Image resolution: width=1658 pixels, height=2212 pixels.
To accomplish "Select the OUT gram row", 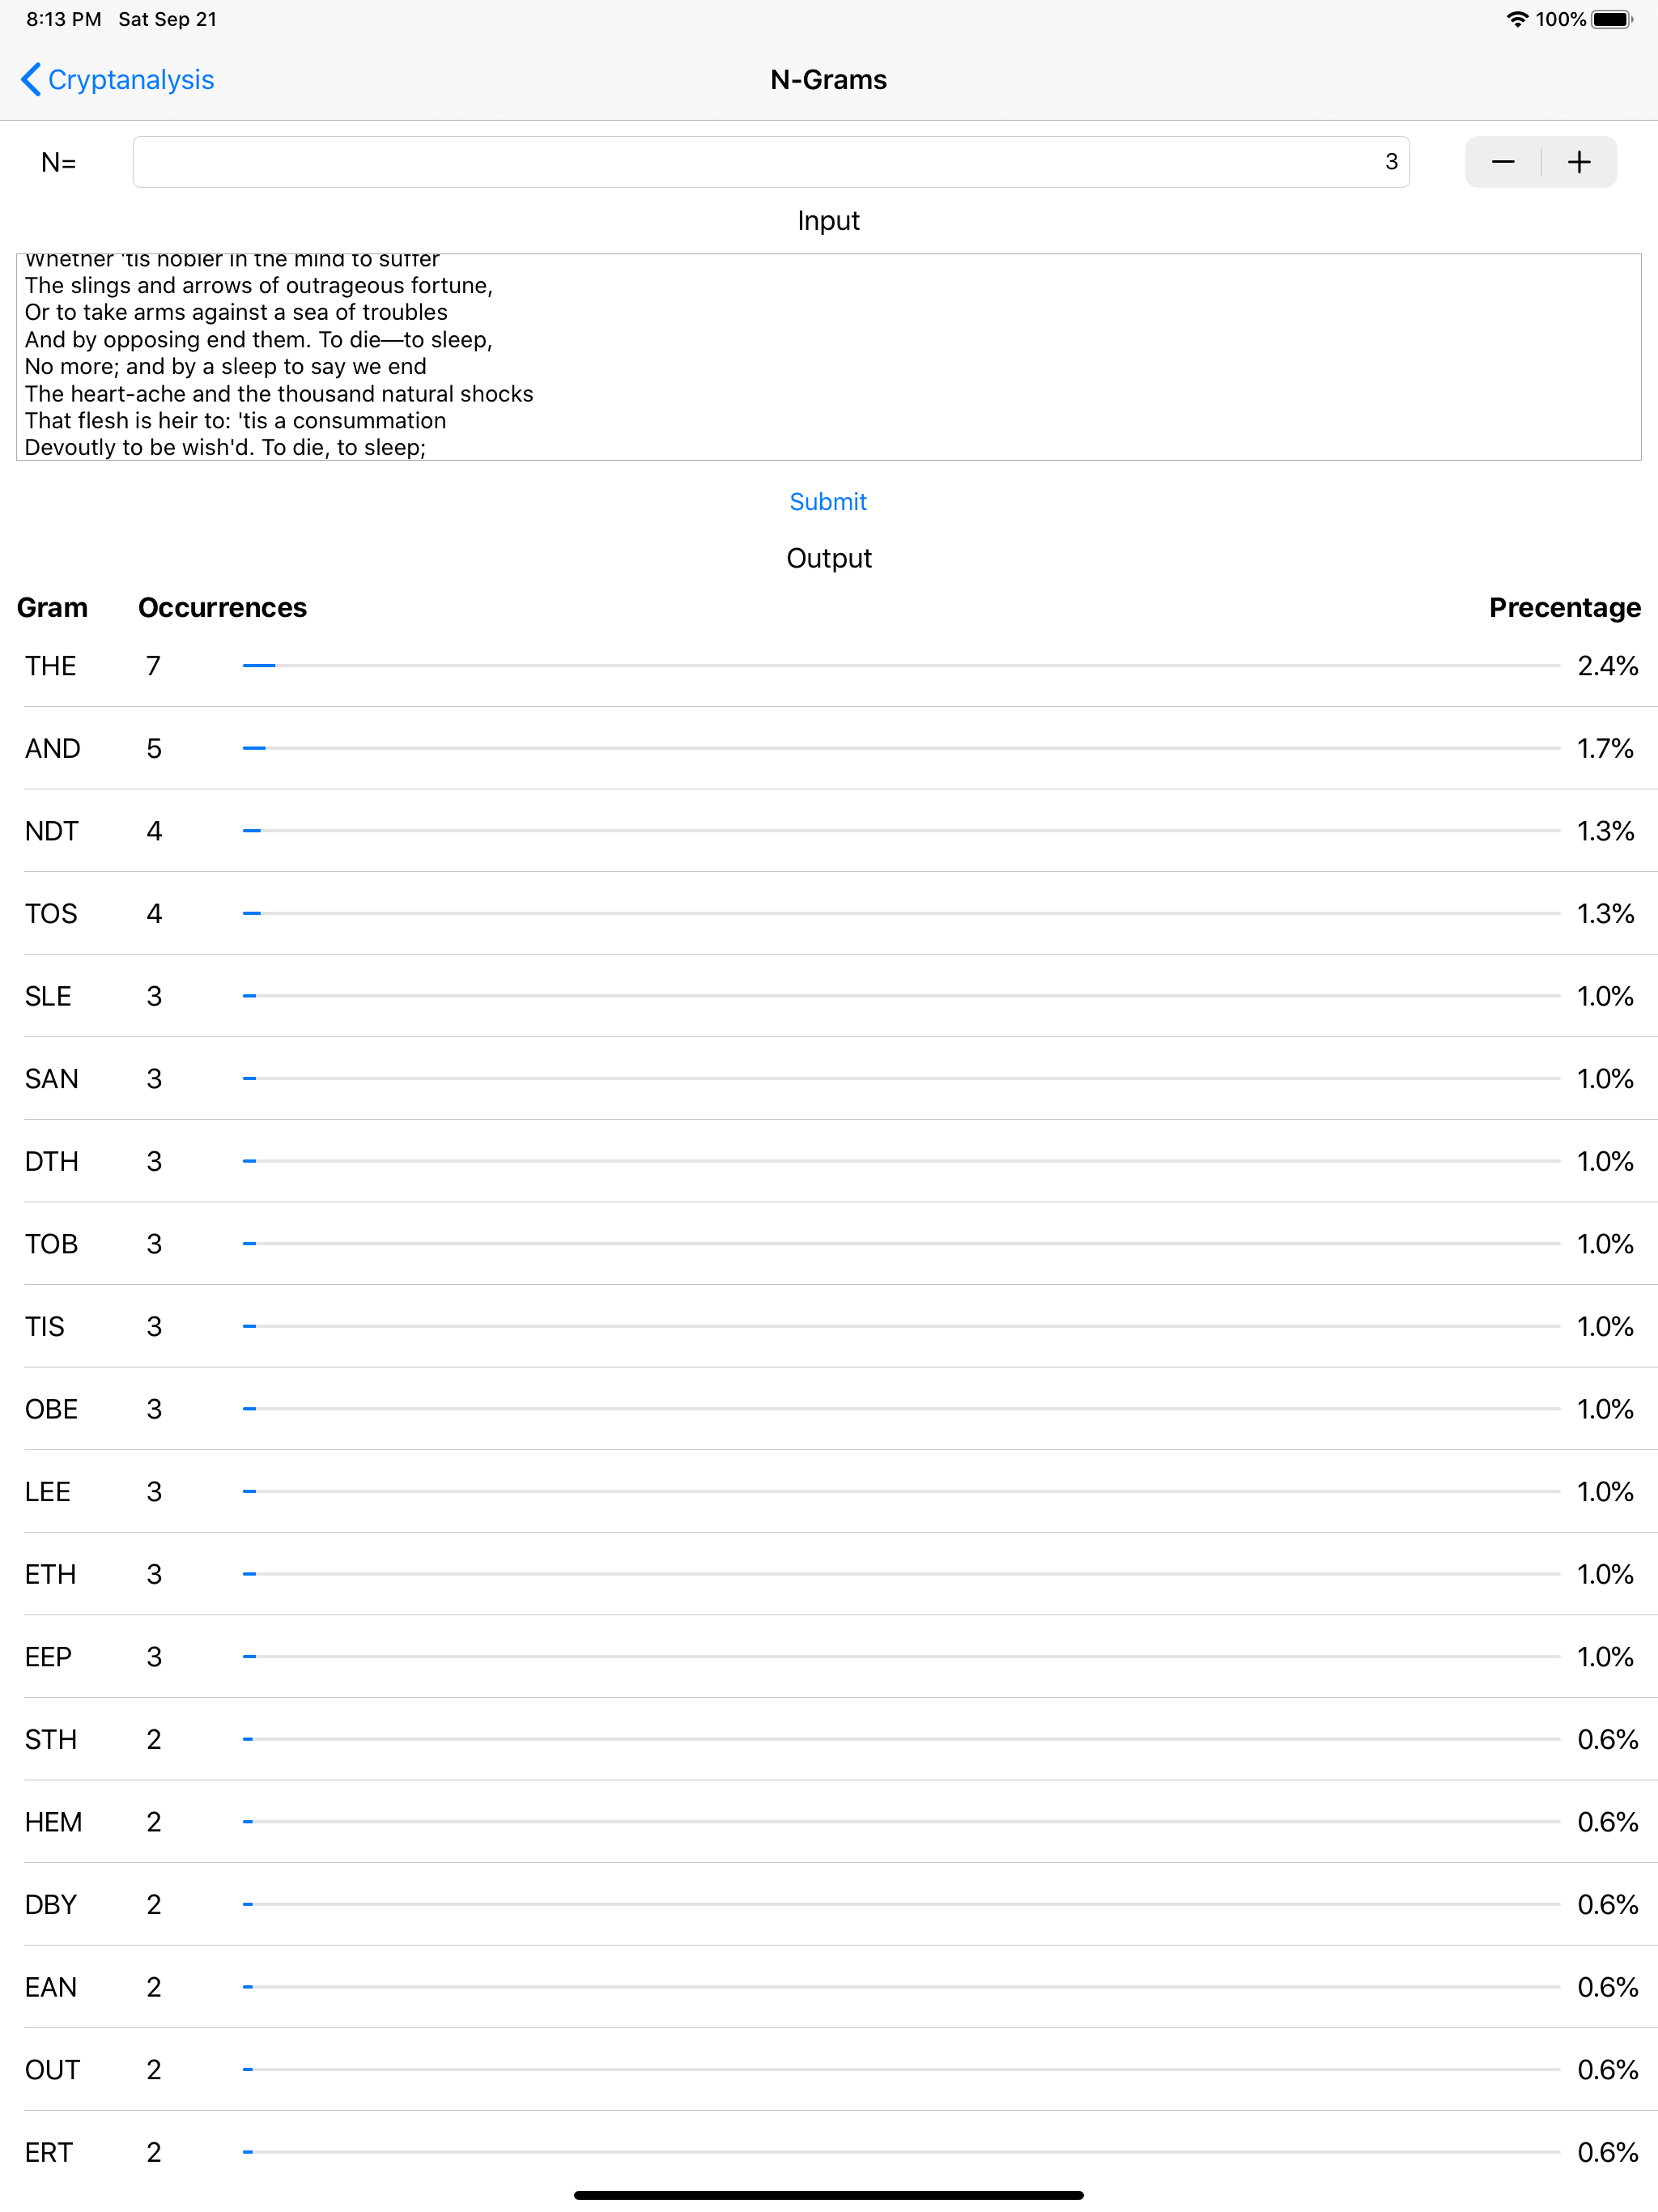I will 829,2069.
